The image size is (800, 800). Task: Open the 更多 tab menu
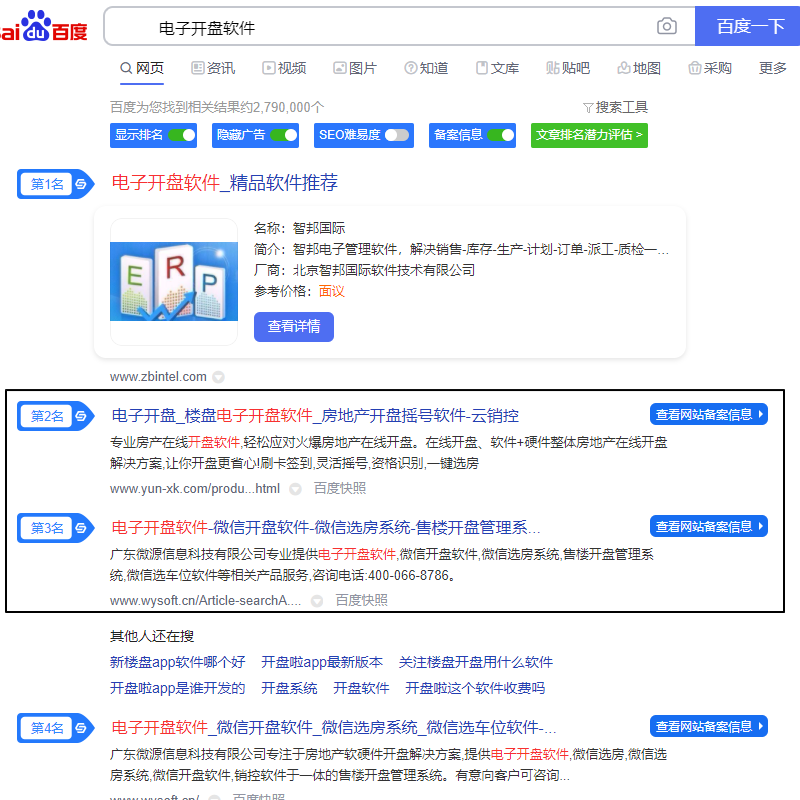[772, 68]
